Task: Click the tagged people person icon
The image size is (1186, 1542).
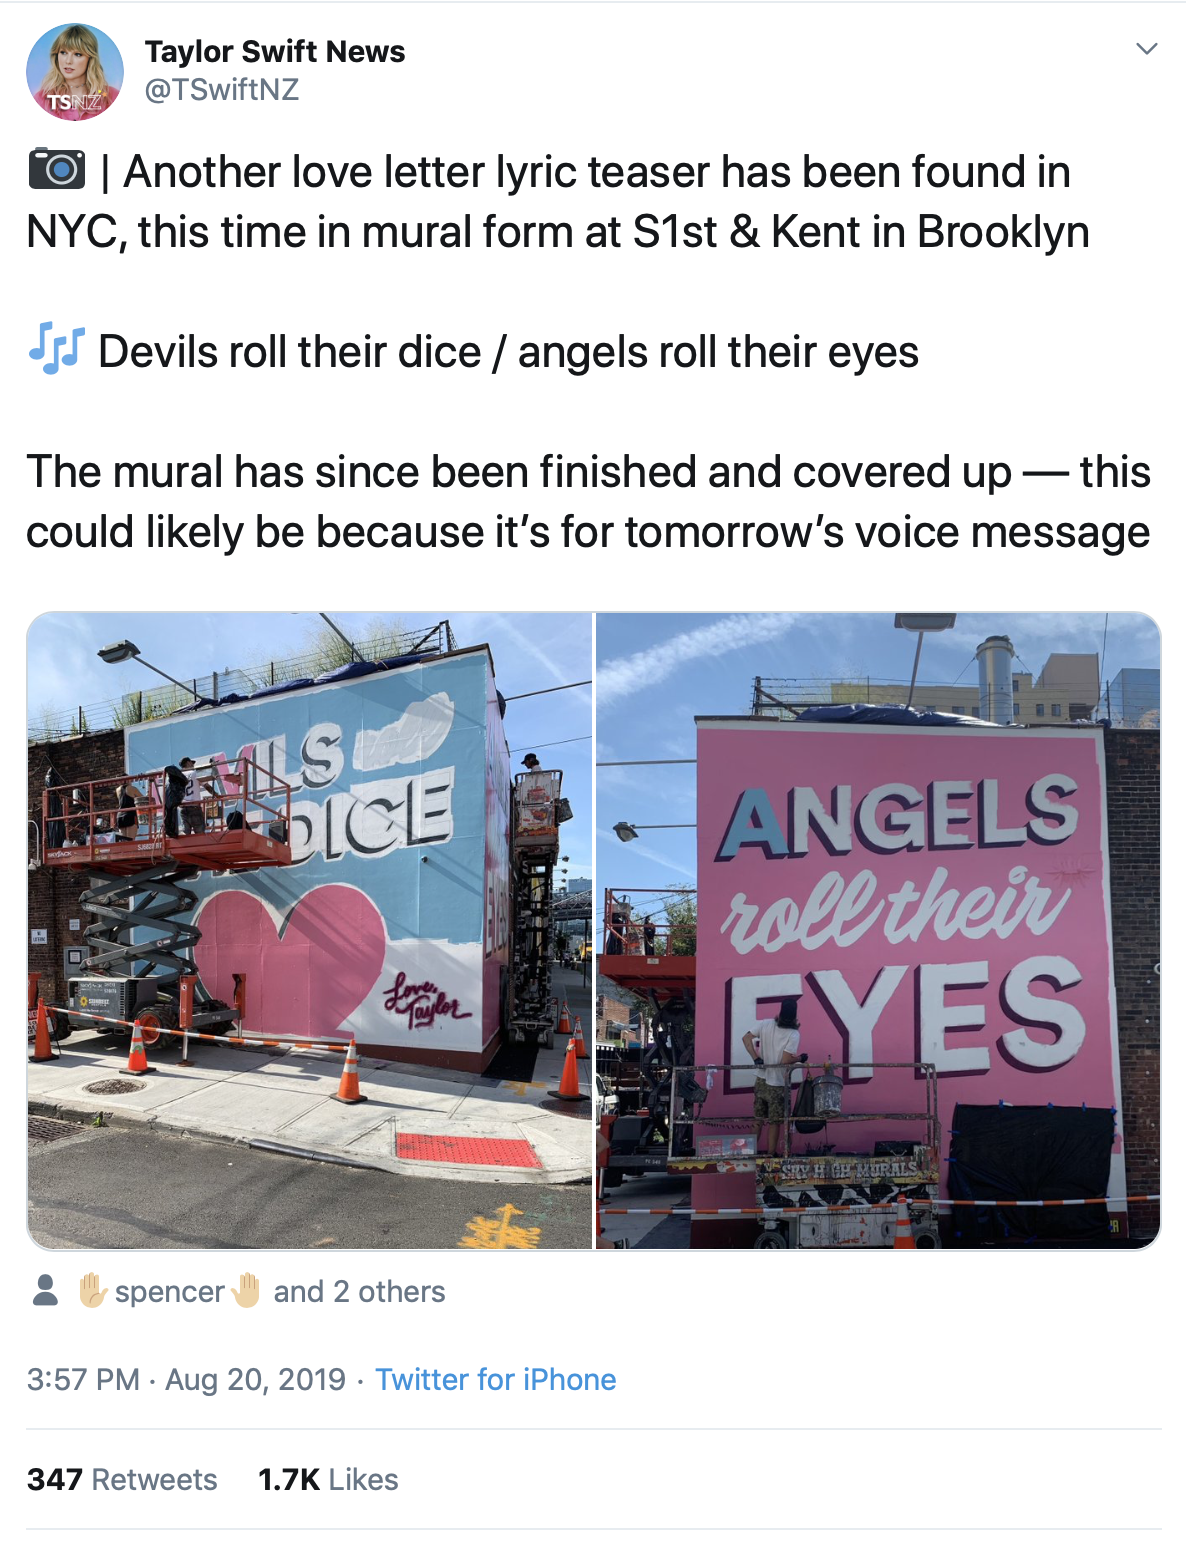Action: [x=45, y=1290]
